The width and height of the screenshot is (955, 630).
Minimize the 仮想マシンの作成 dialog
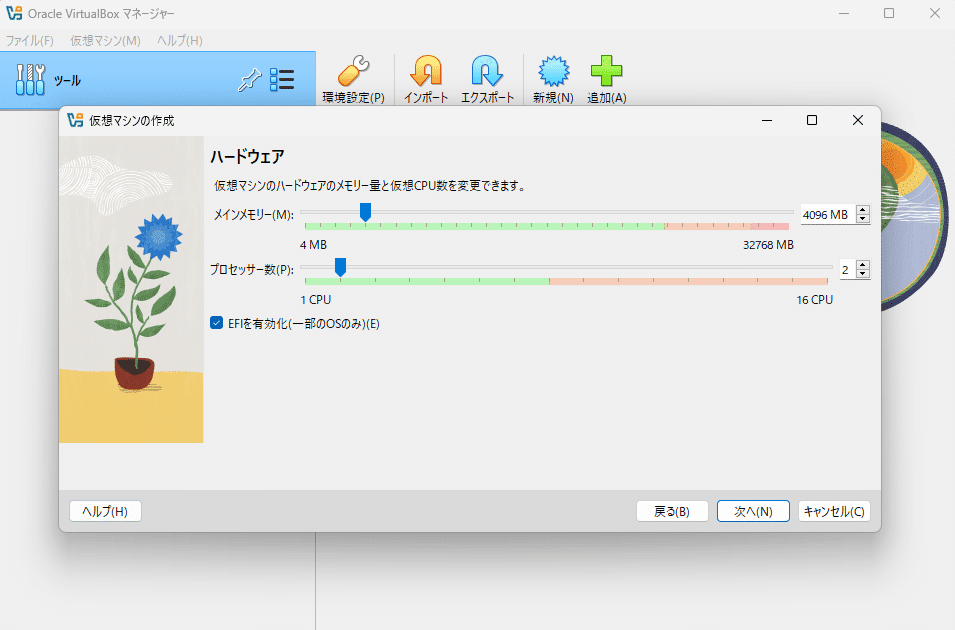[x=767, y=120]
